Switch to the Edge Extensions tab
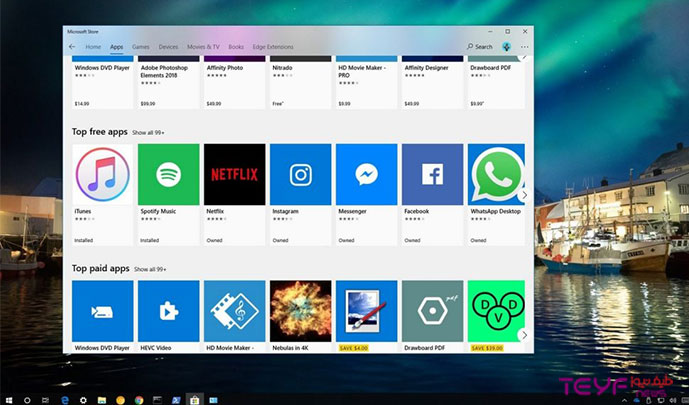This screenshot has width=689, height=405. [273, 47]
